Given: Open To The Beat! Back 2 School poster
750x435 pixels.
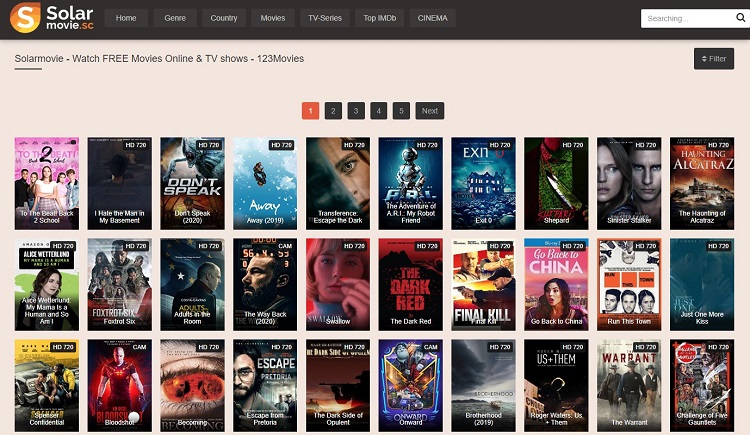Looking at the screenshot, I should (x=47, y=183).
